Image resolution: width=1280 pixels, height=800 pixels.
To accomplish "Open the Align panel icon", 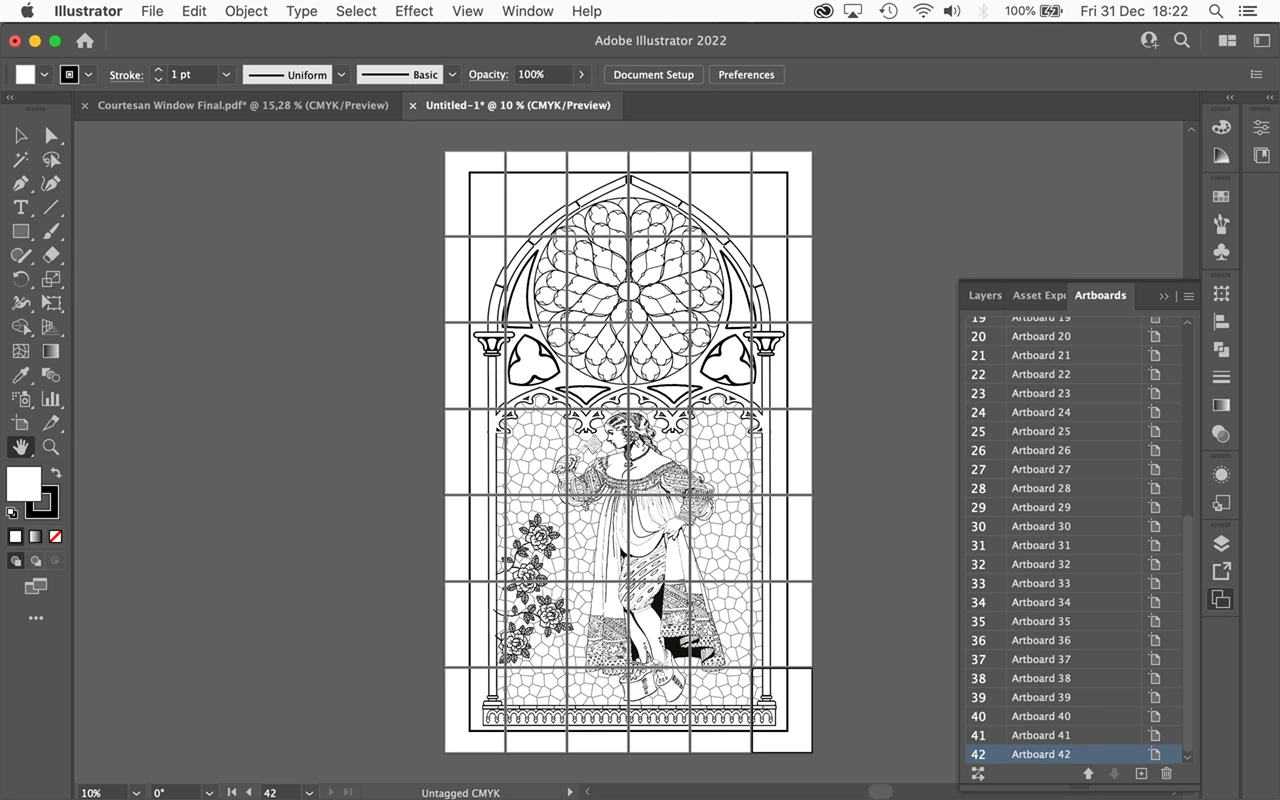I will coord(1221,322).
